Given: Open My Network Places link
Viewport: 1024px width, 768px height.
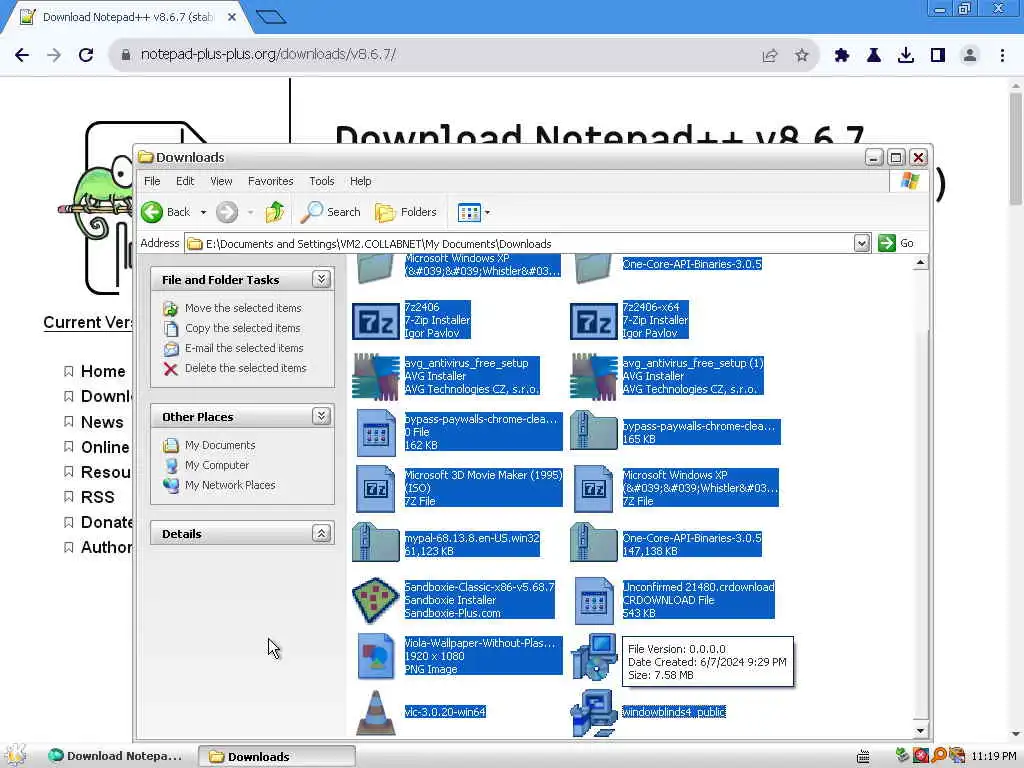Looking at the screenshot, I should tap(230, 485).
